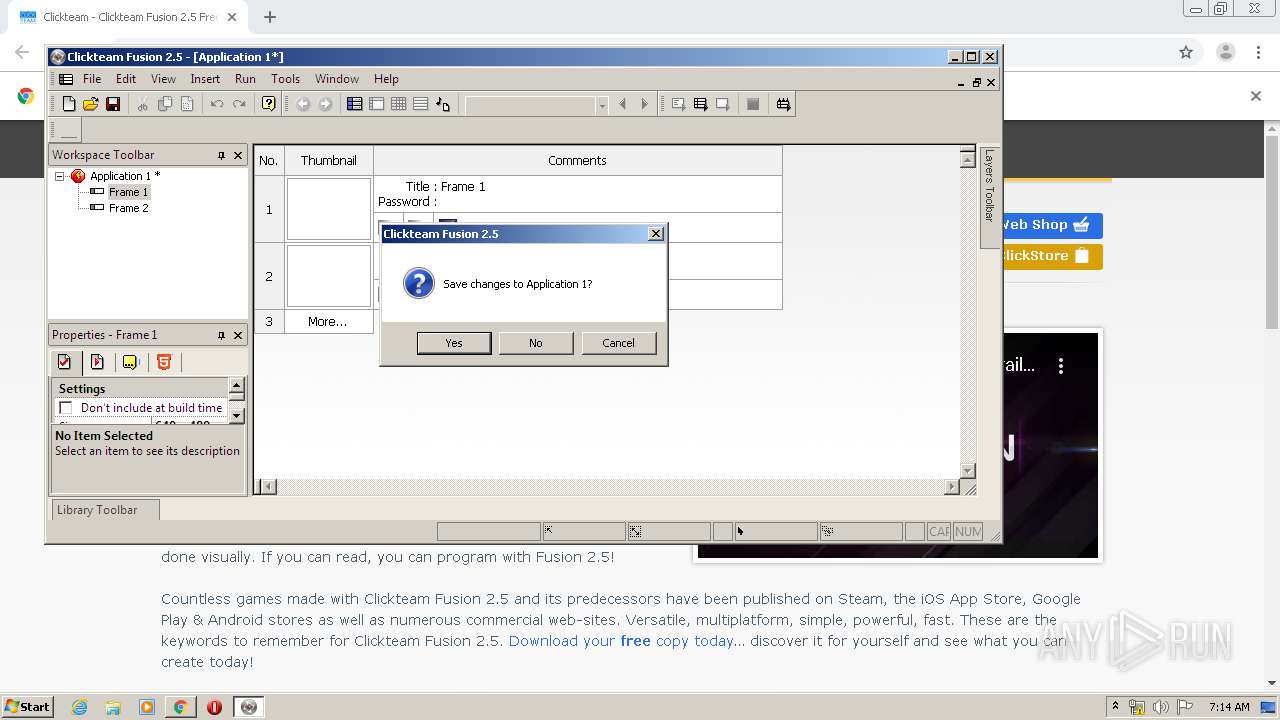
Task: Close the Workspace Toolbar panel
Action: (x=238, y=155)
